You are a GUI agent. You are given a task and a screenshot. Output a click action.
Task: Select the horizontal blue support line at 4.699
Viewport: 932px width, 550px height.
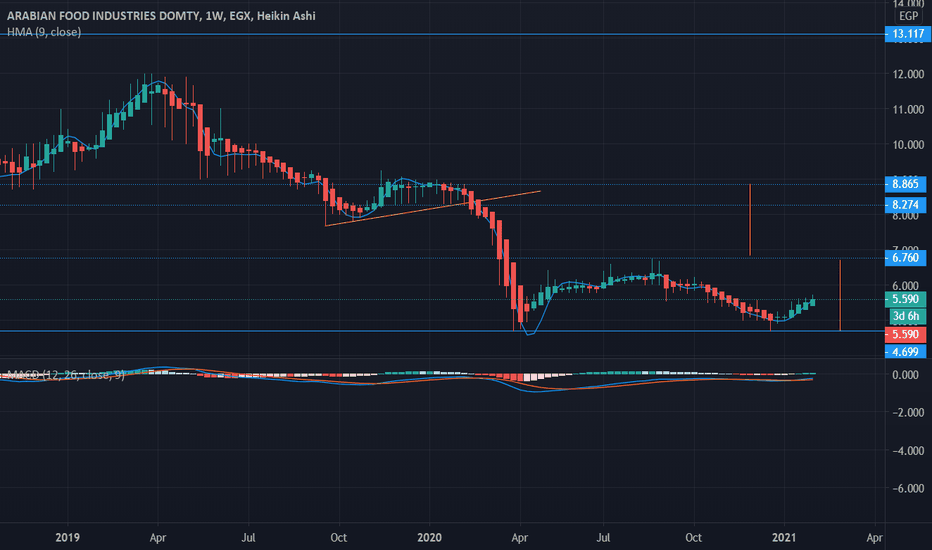(x=442, y=331)
